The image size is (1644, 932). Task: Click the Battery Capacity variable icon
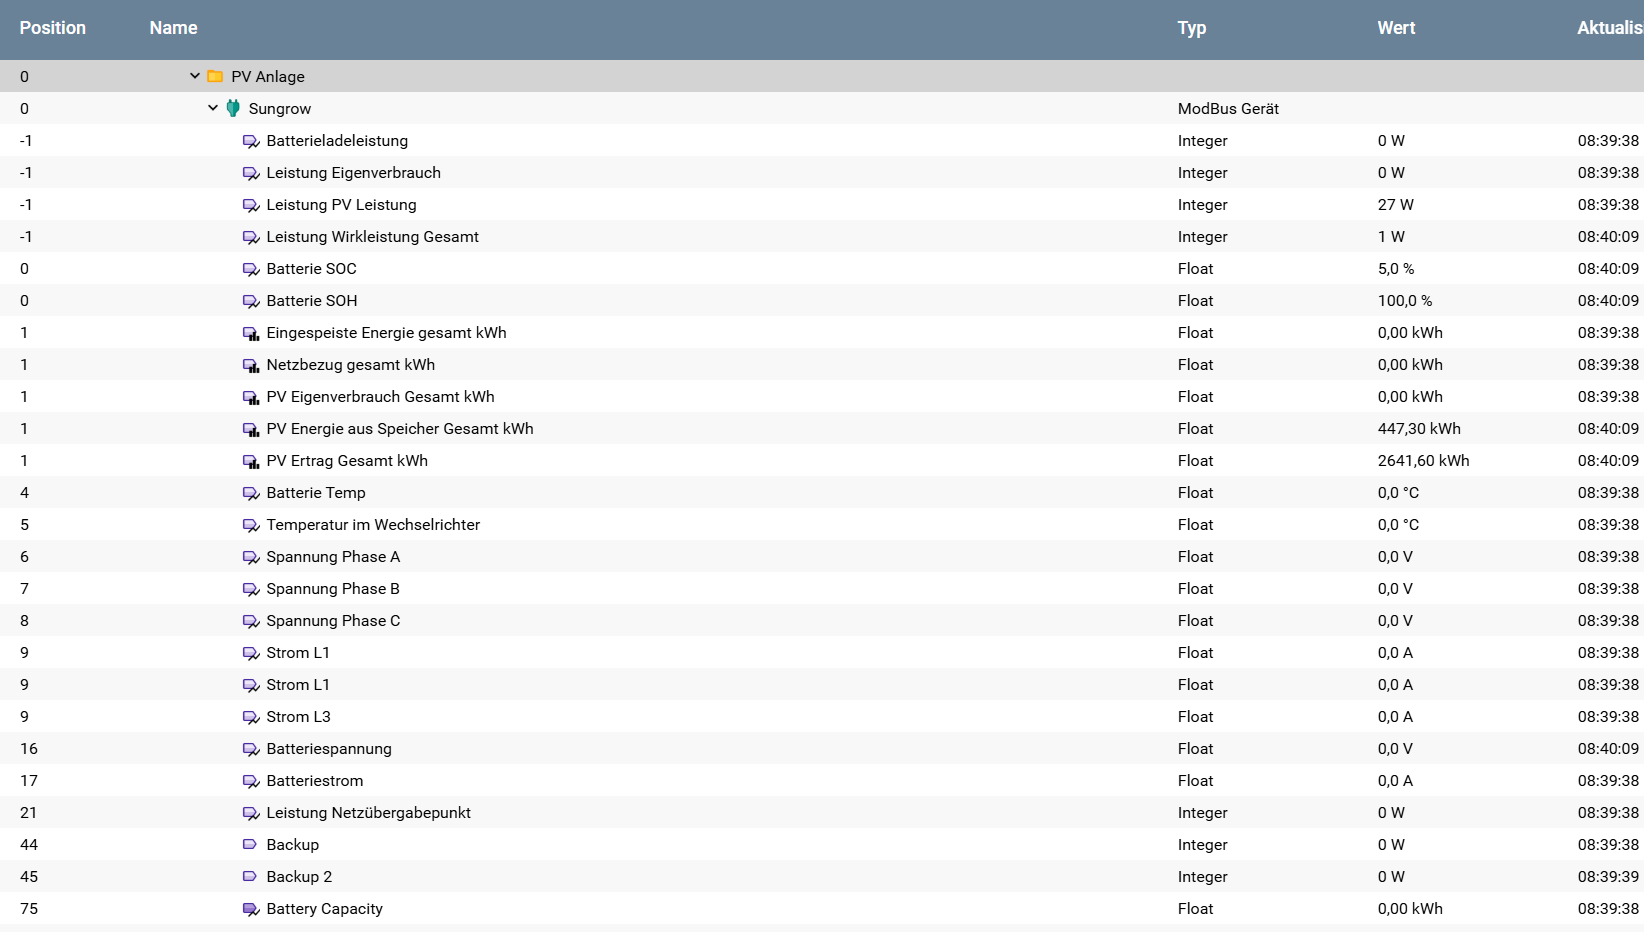click(251, 909)
